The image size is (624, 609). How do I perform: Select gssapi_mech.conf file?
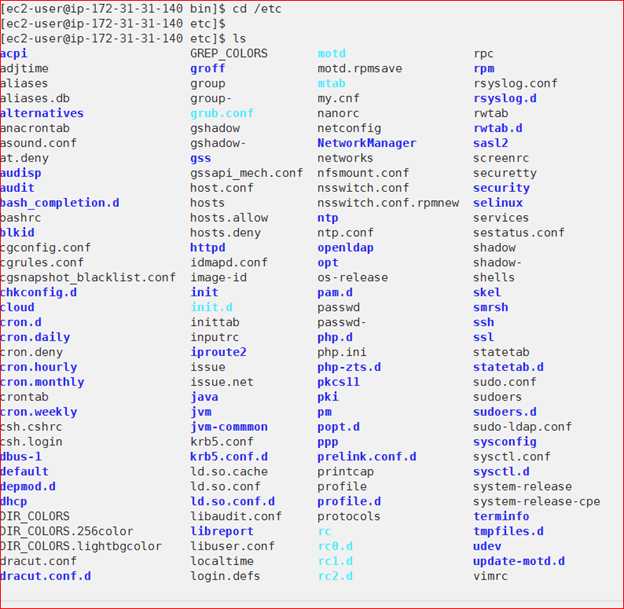pyautogui.click(x=246, y=173)
